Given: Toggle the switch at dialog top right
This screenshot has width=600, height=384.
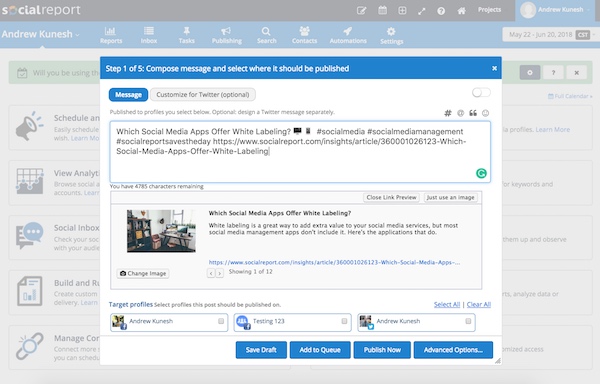Looking at the screenshot, I should click(x=481, y=93).
